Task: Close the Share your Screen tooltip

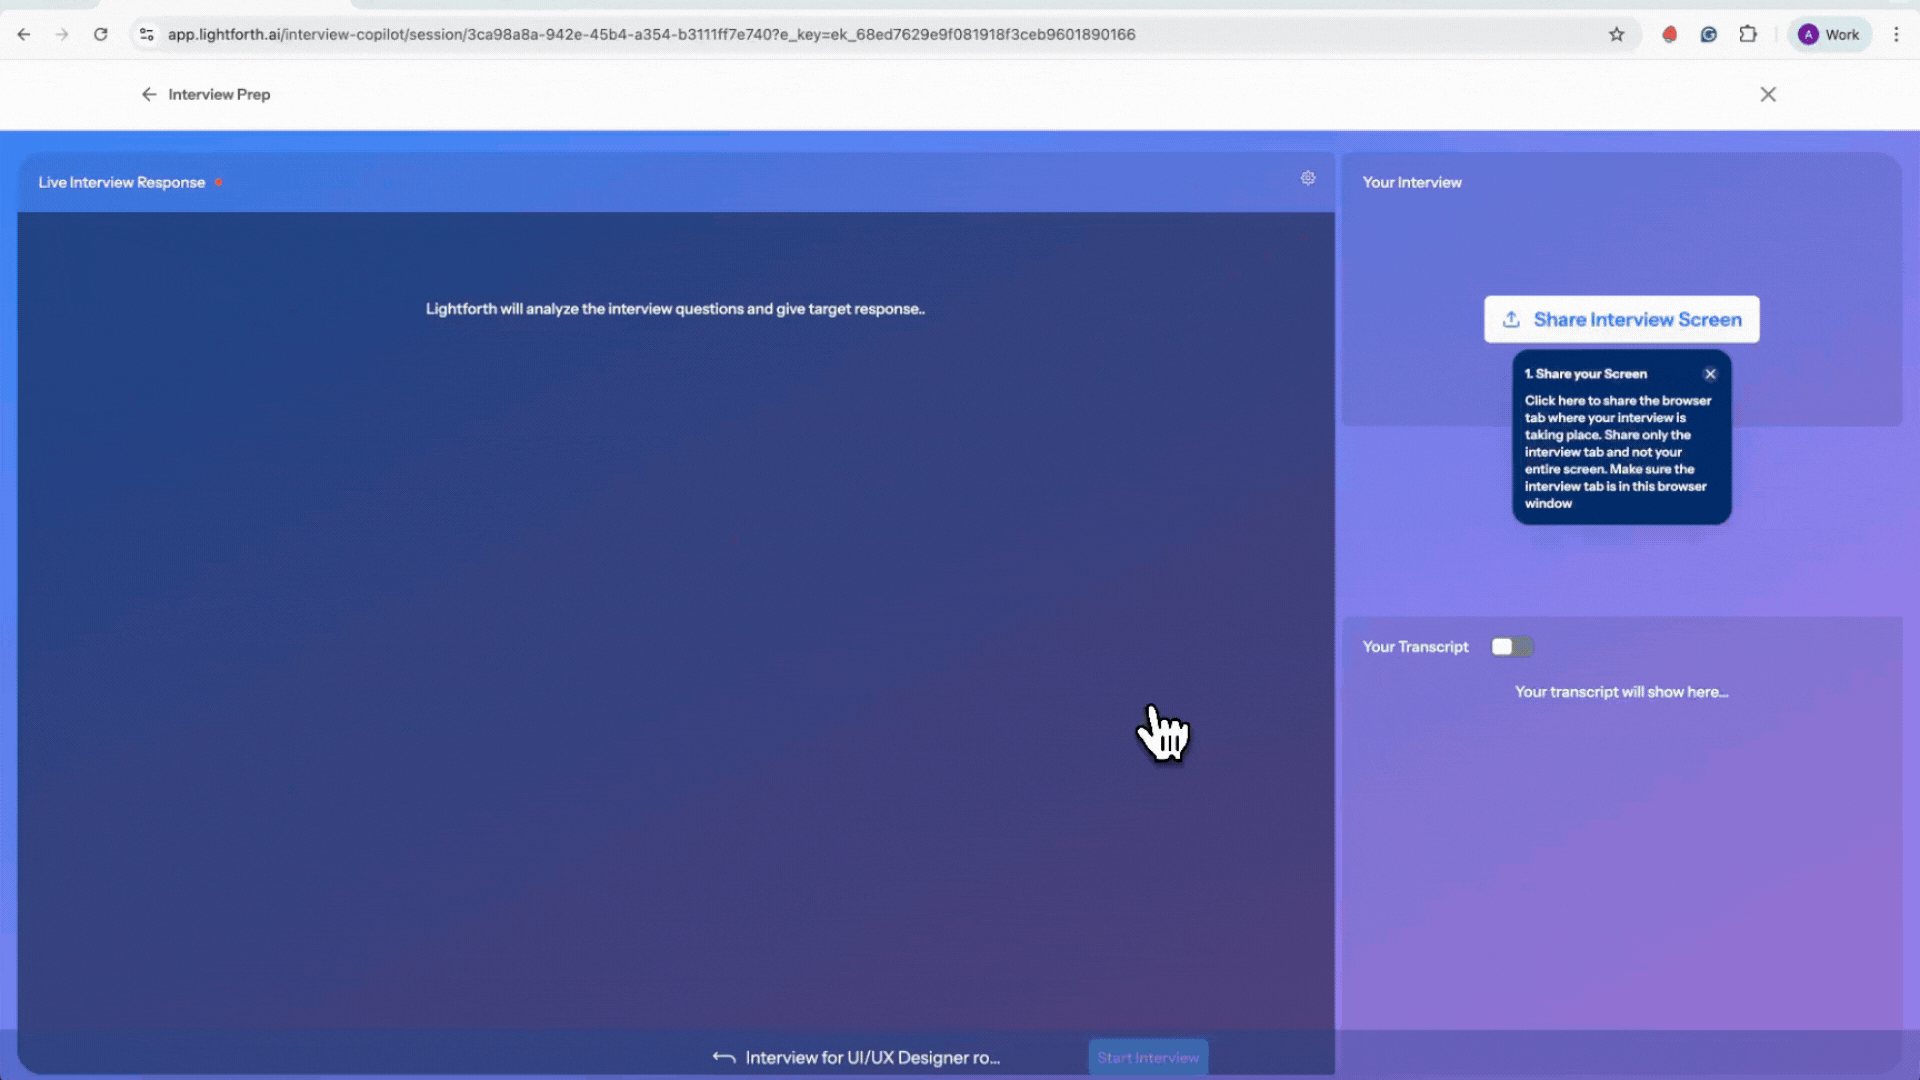Action: click(1710, 374)
